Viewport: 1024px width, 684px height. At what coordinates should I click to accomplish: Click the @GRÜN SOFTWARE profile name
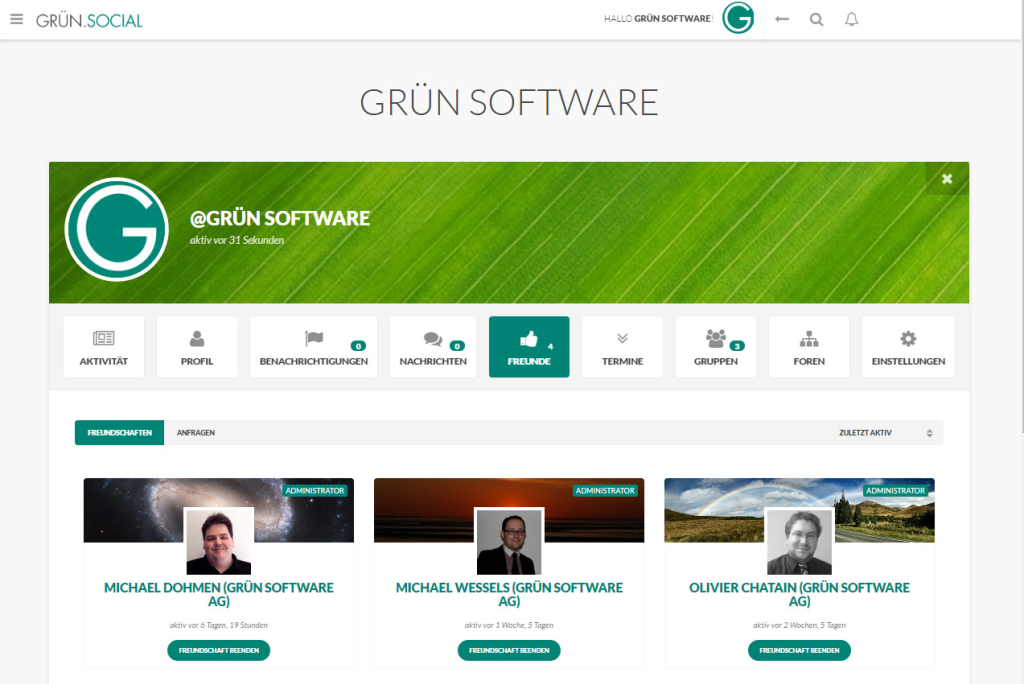pos(280,218)
